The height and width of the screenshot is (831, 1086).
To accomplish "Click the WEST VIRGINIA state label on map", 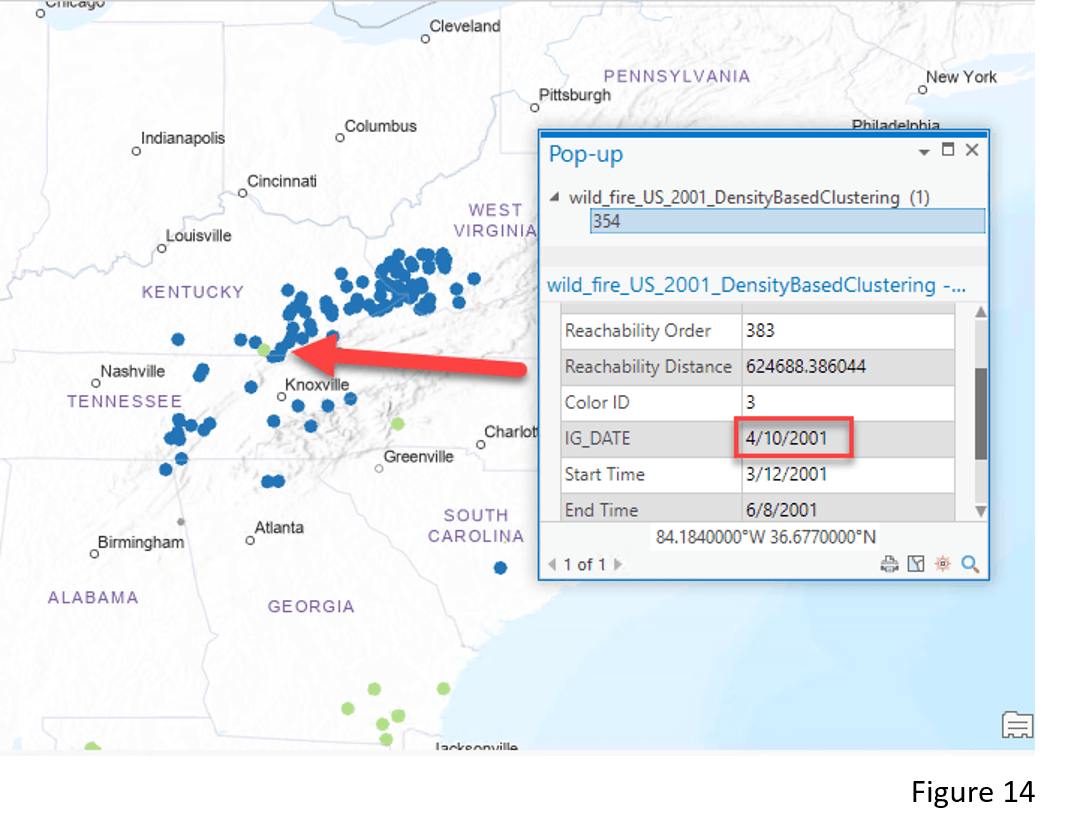I will click(495, 220).
